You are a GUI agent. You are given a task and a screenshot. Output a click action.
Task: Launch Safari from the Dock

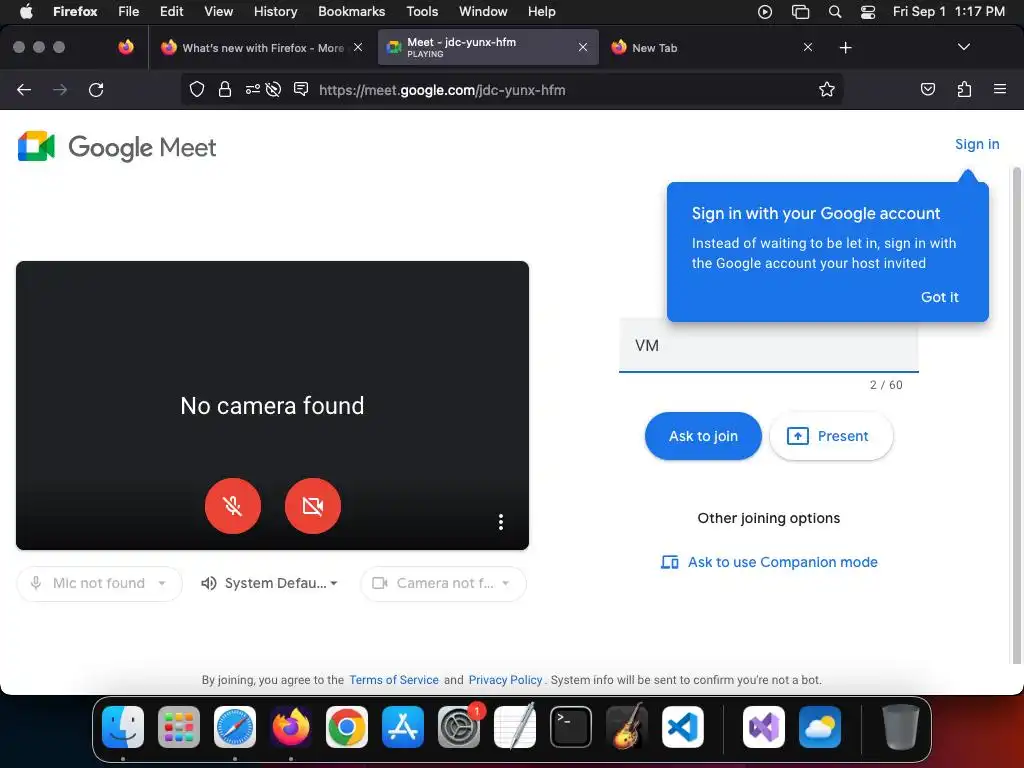(235, 727)
